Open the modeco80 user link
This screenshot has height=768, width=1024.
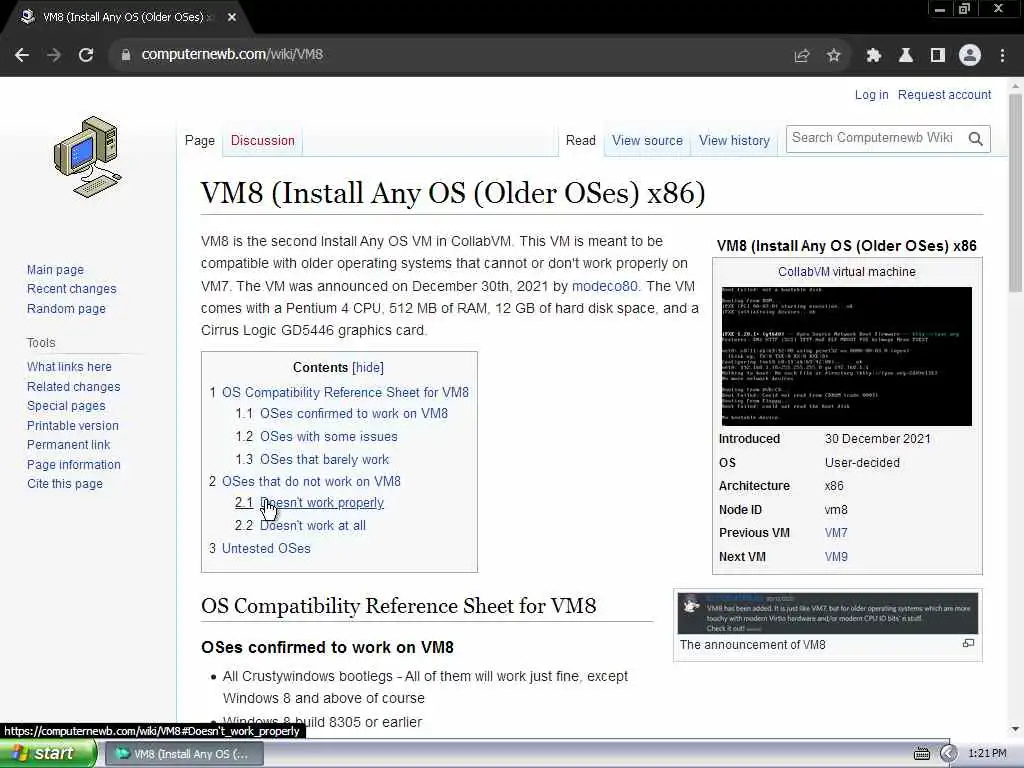(605, 287)
